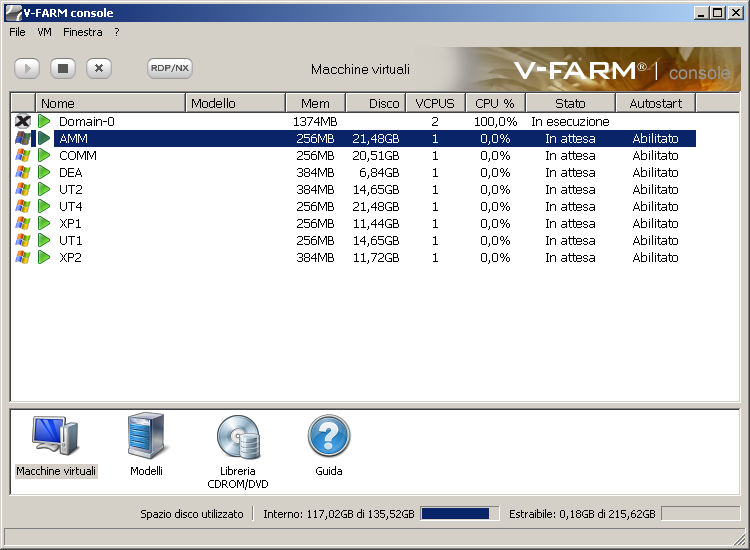
Task: Click the Estraibile: 0,18GB di 215,62GB text
Action: click(582, 514)
